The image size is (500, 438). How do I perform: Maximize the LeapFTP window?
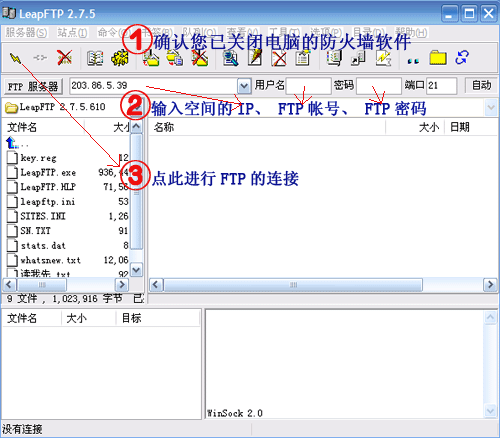pos(469,14)
